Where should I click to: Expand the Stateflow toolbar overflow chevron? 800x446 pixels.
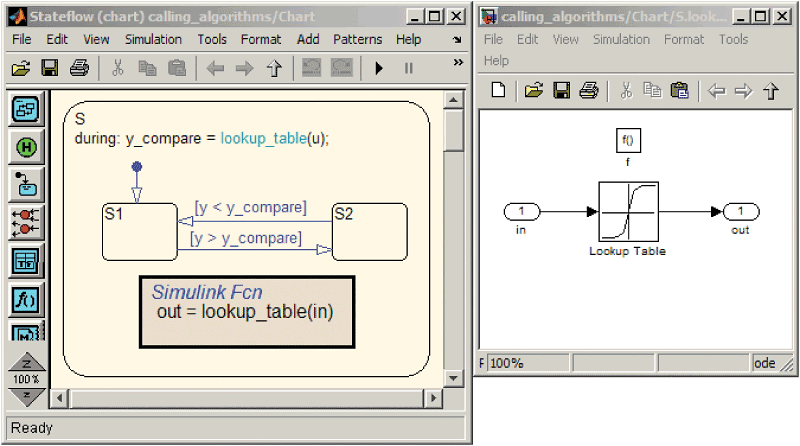(x=458, y=62)
